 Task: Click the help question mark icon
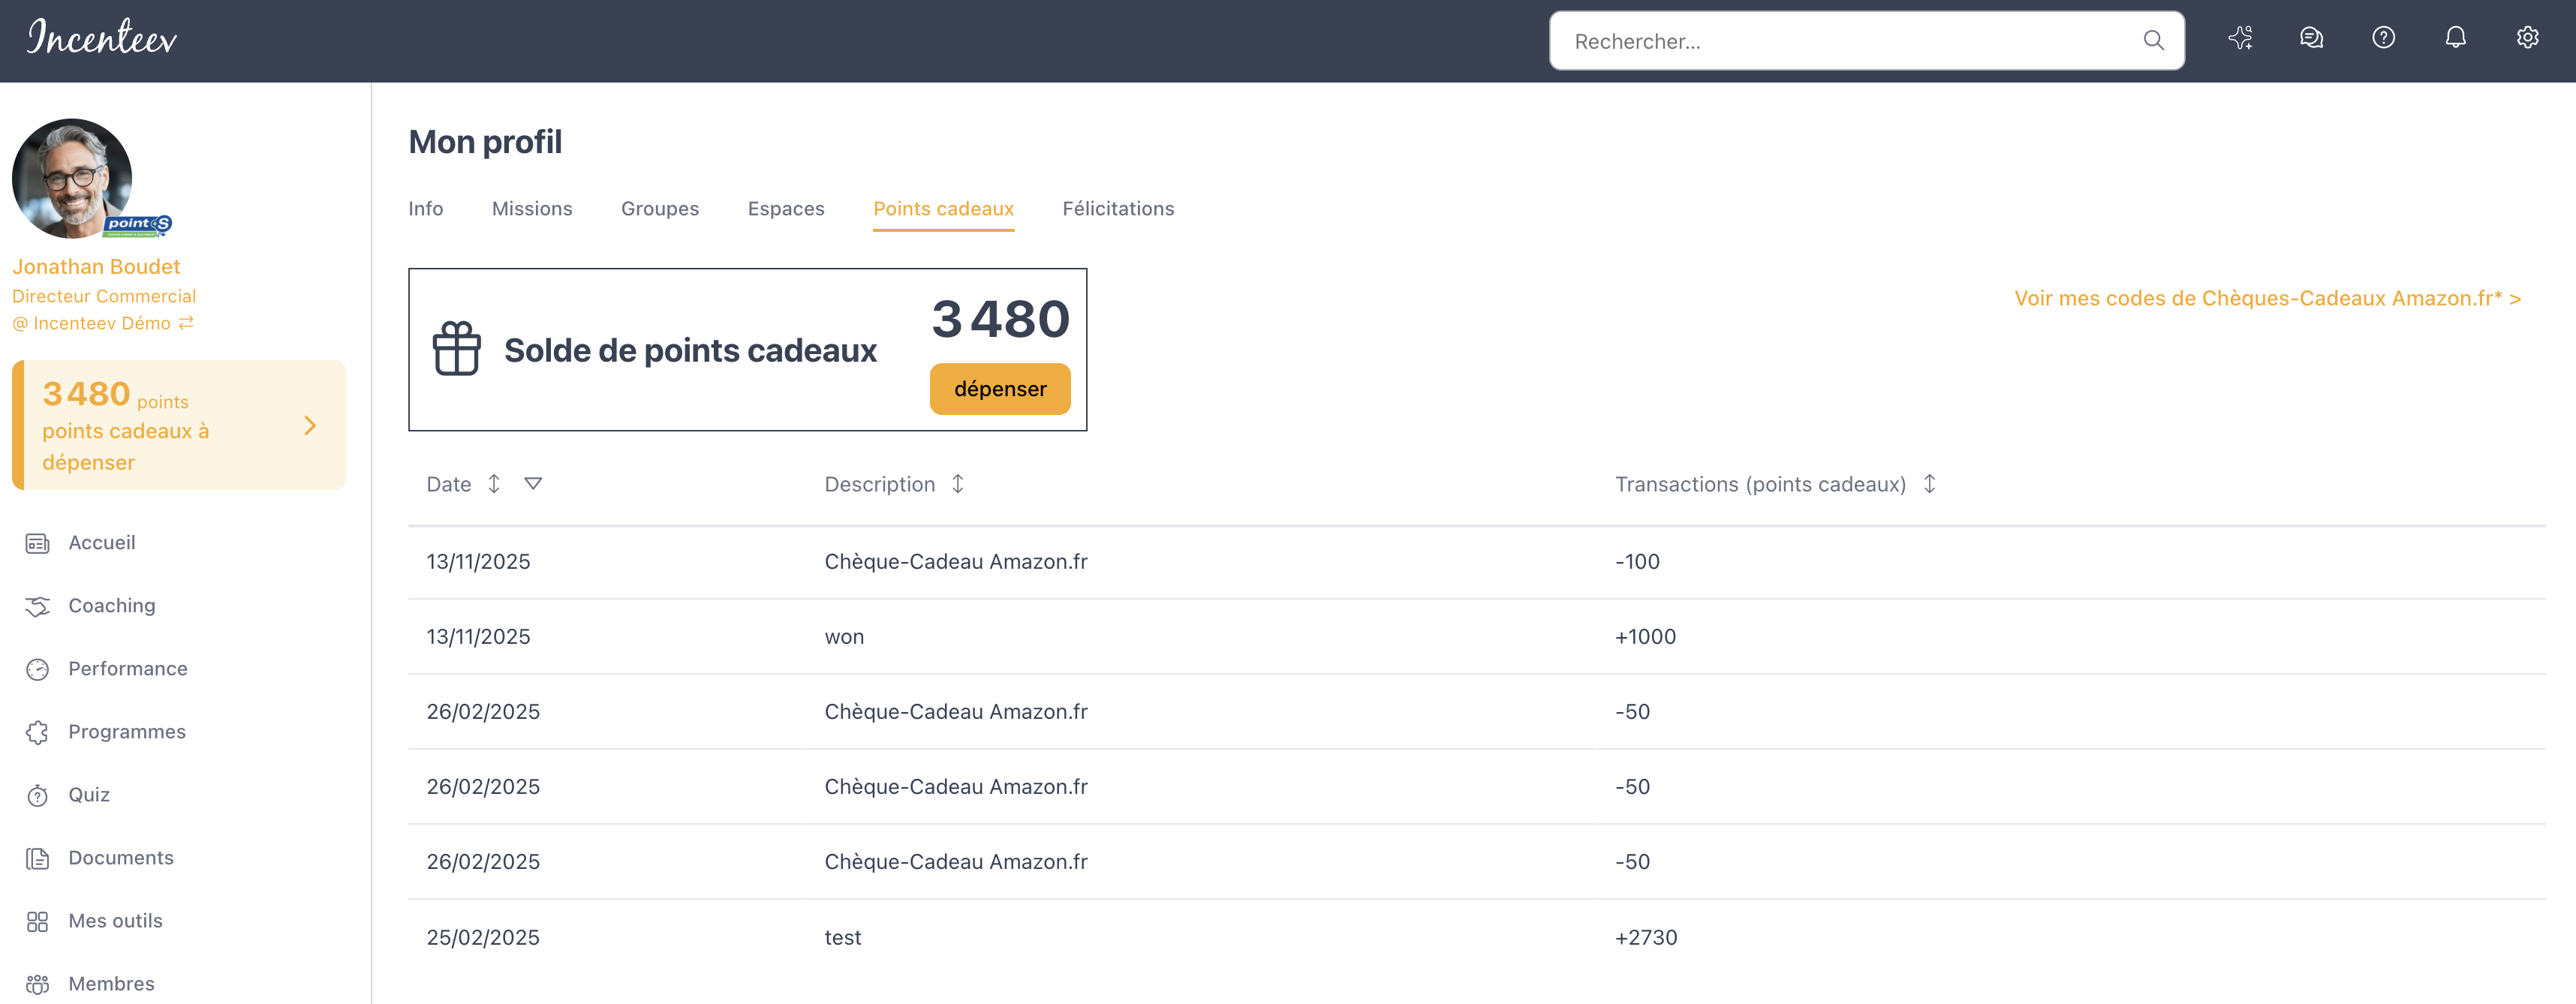pyautogui.click(x=2383, y=38)
